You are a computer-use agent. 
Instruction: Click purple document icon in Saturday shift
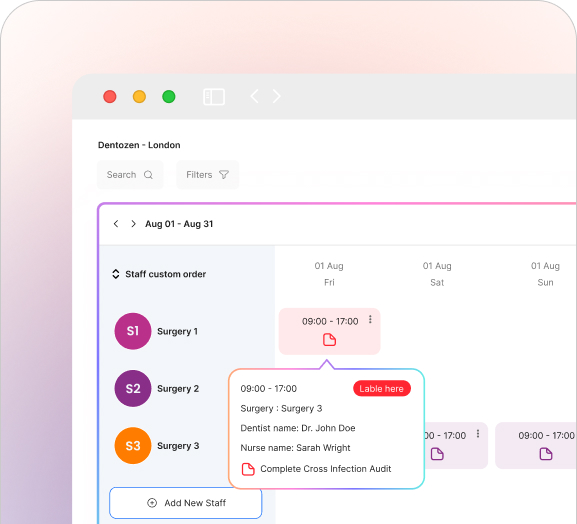[x=437, y=454]
